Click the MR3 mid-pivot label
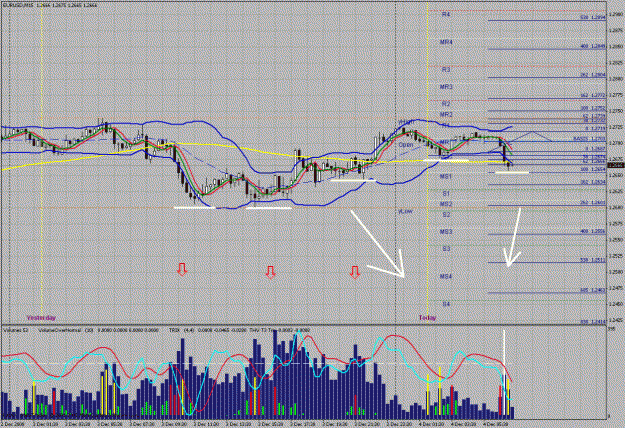This screenshot has width=625, height=428. pos(446,87)
